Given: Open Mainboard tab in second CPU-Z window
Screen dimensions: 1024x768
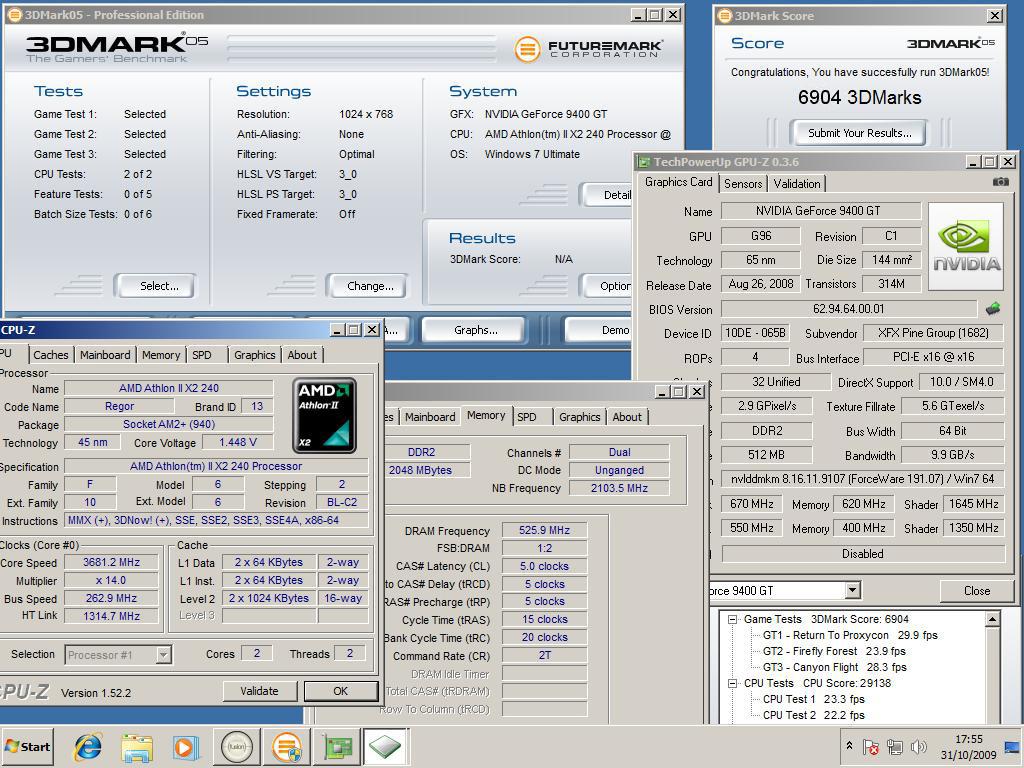Looking at the screenshot, I should tap(430, 417).
